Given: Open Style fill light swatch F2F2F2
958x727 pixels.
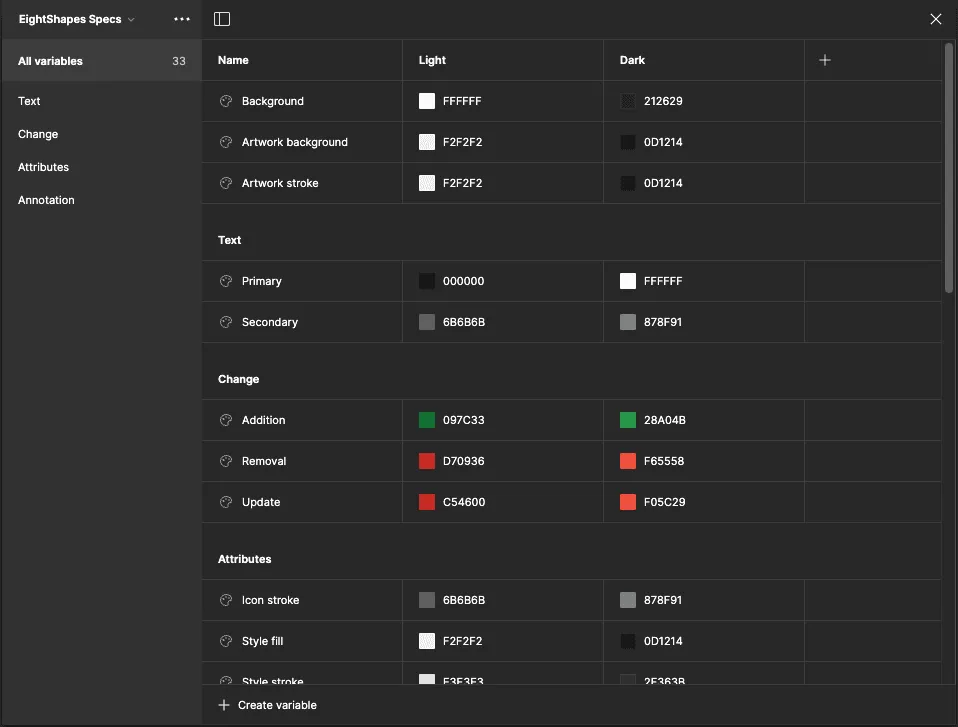Looking at the screenshot, I should click(x=426, y=641).
